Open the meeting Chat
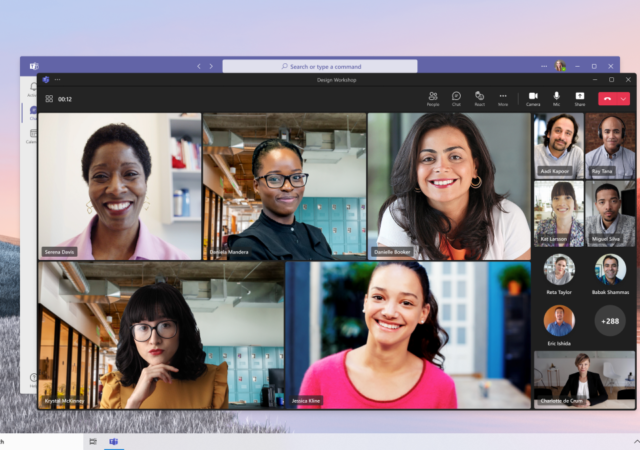 [456, 99]
